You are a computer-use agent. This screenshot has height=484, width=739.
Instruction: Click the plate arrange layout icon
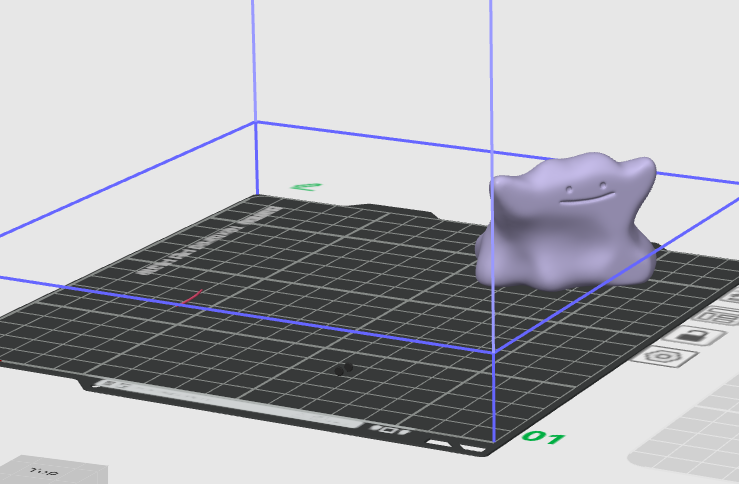[x=717, y=316]
